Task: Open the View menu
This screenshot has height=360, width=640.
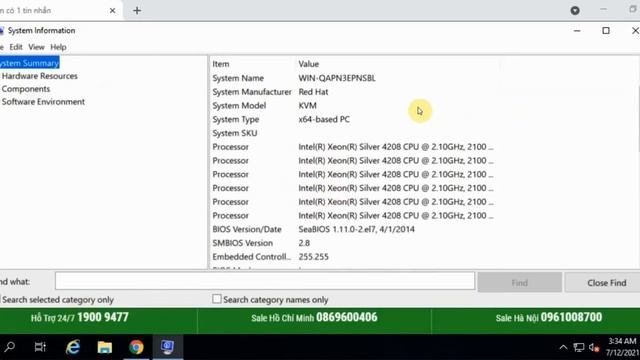Action: click(x=36, y=47)
